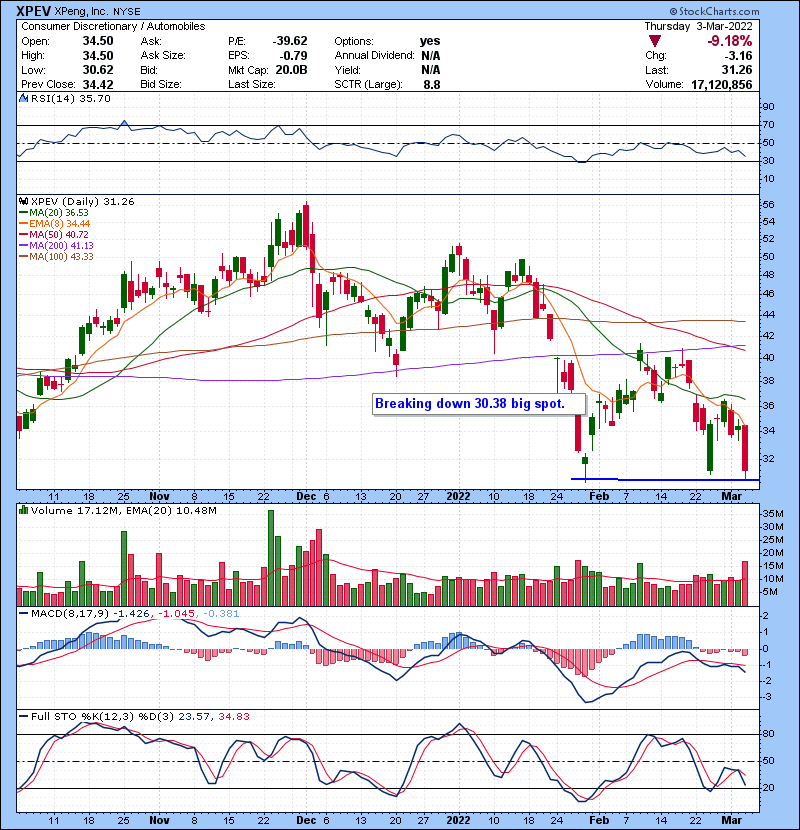Select the XPeng, Inc. company name
Image resolution: width=800 pixels, height=830 pixels.
click(82, 12)
